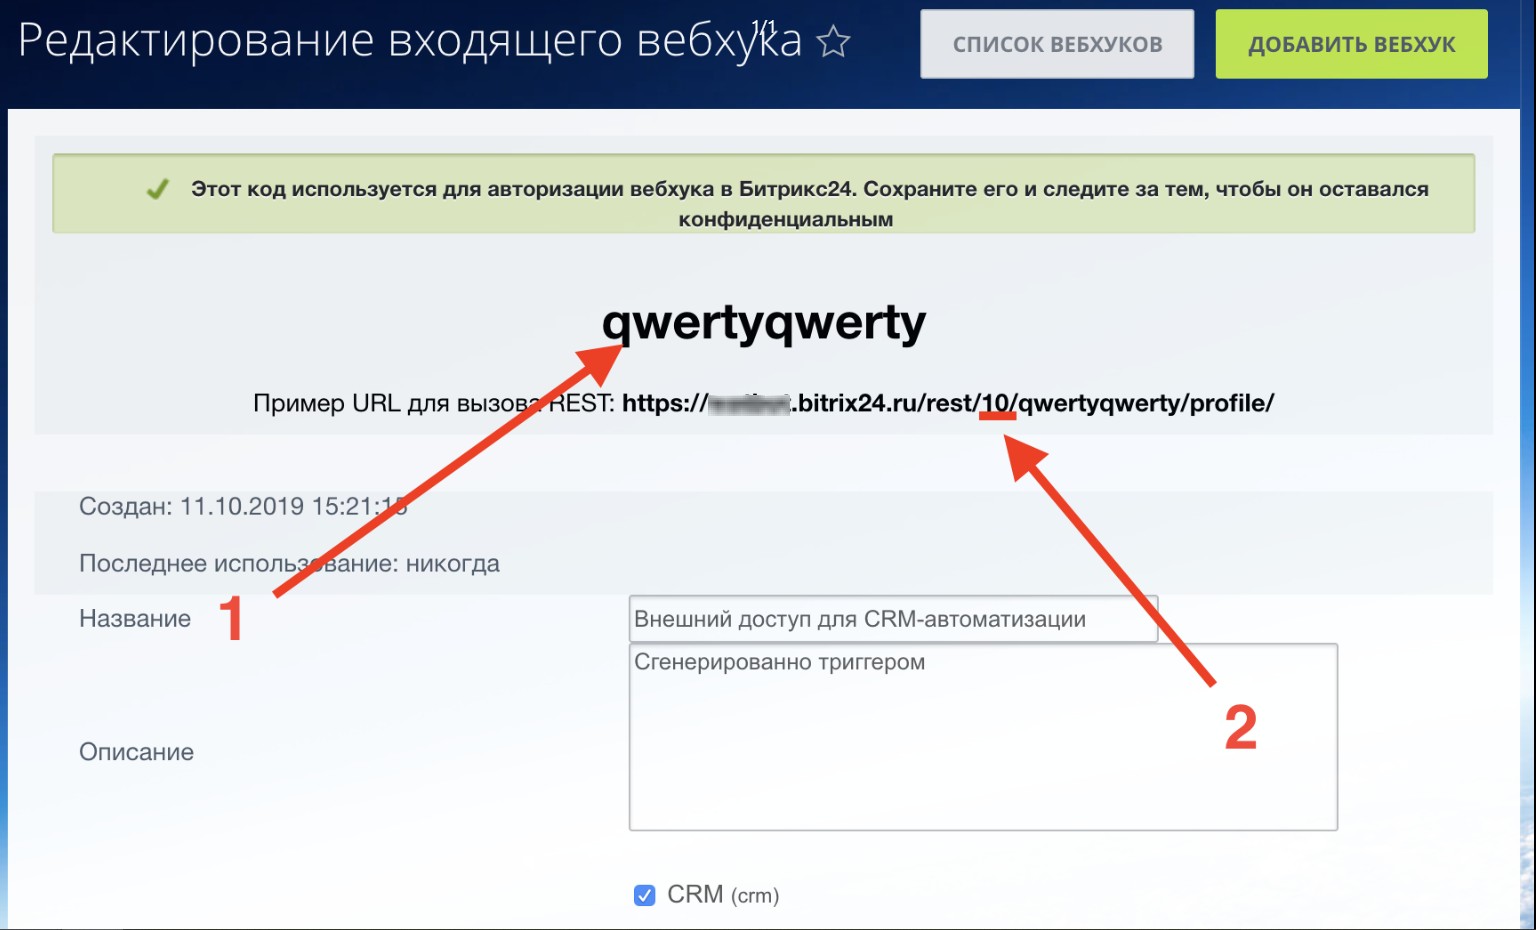
Task: Open the Список вебхуков list
Action: click(1057, 44)
